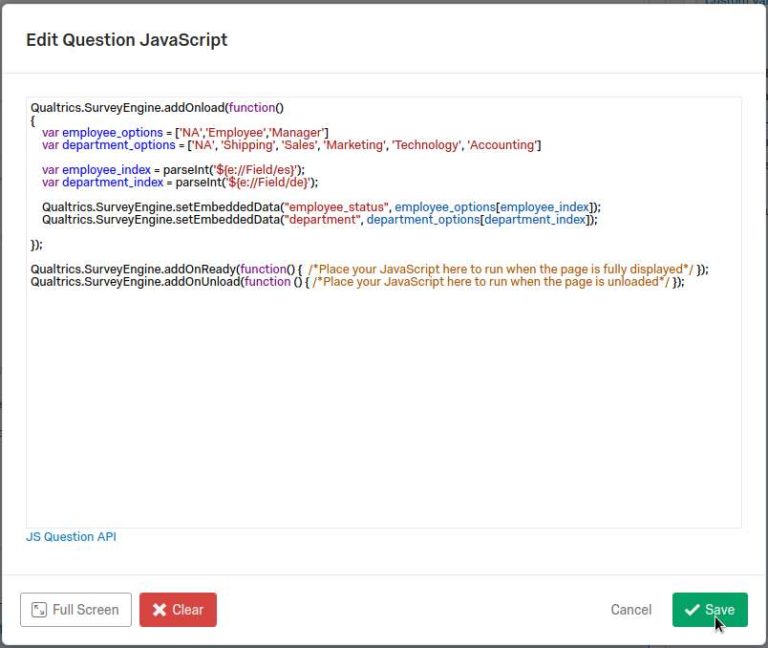Click the X icon on Clear
Viewport: 768px width, 648px height.
click(x=159, y=610)
